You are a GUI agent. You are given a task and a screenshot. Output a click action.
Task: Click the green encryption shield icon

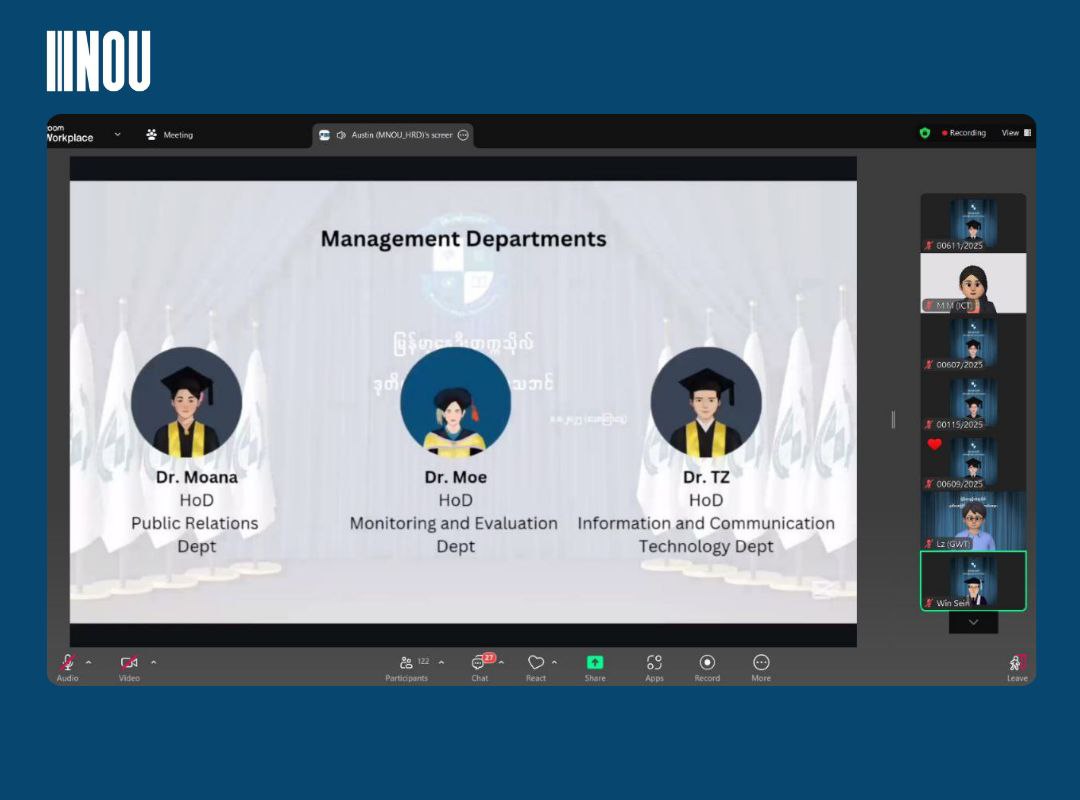925,133
